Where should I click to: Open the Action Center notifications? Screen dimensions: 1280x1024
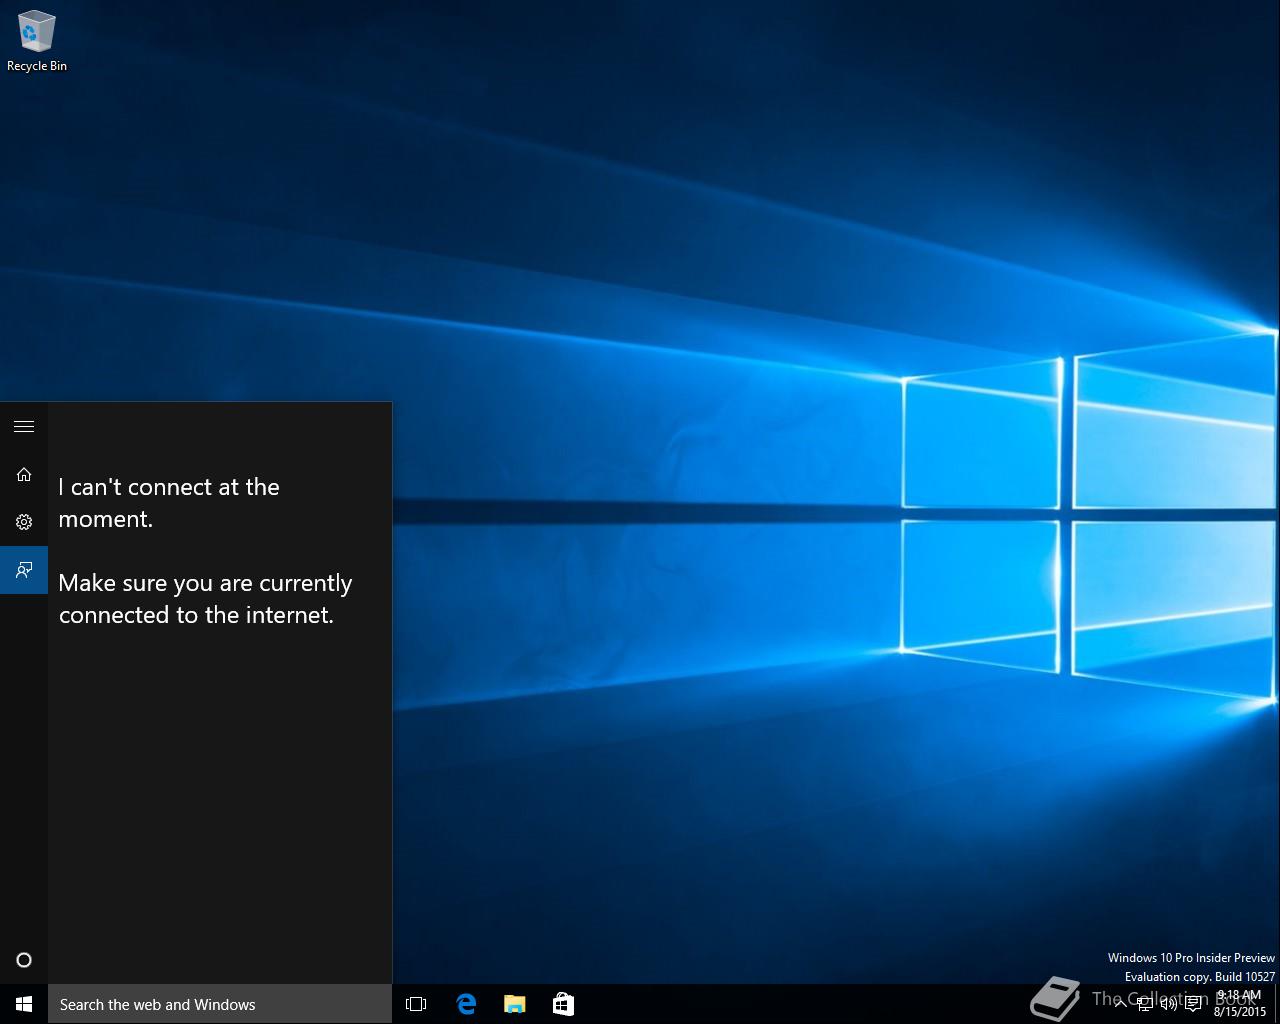(x=1193, y=1004)
